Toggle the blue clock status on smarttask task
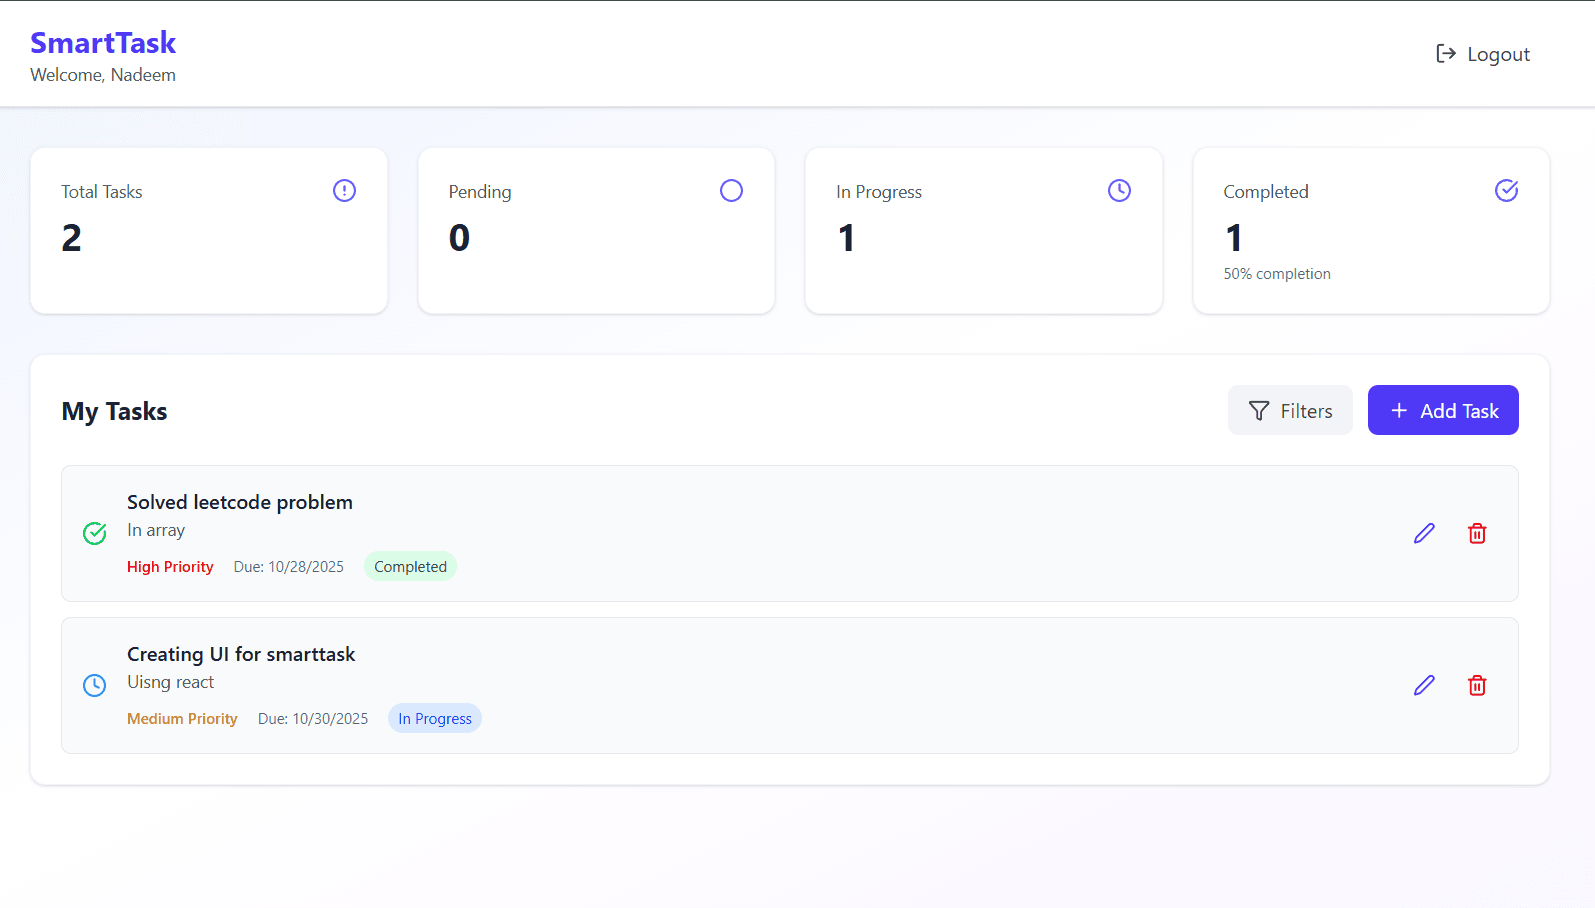The height and width of the screenshot is (908, 1595). 95,685
